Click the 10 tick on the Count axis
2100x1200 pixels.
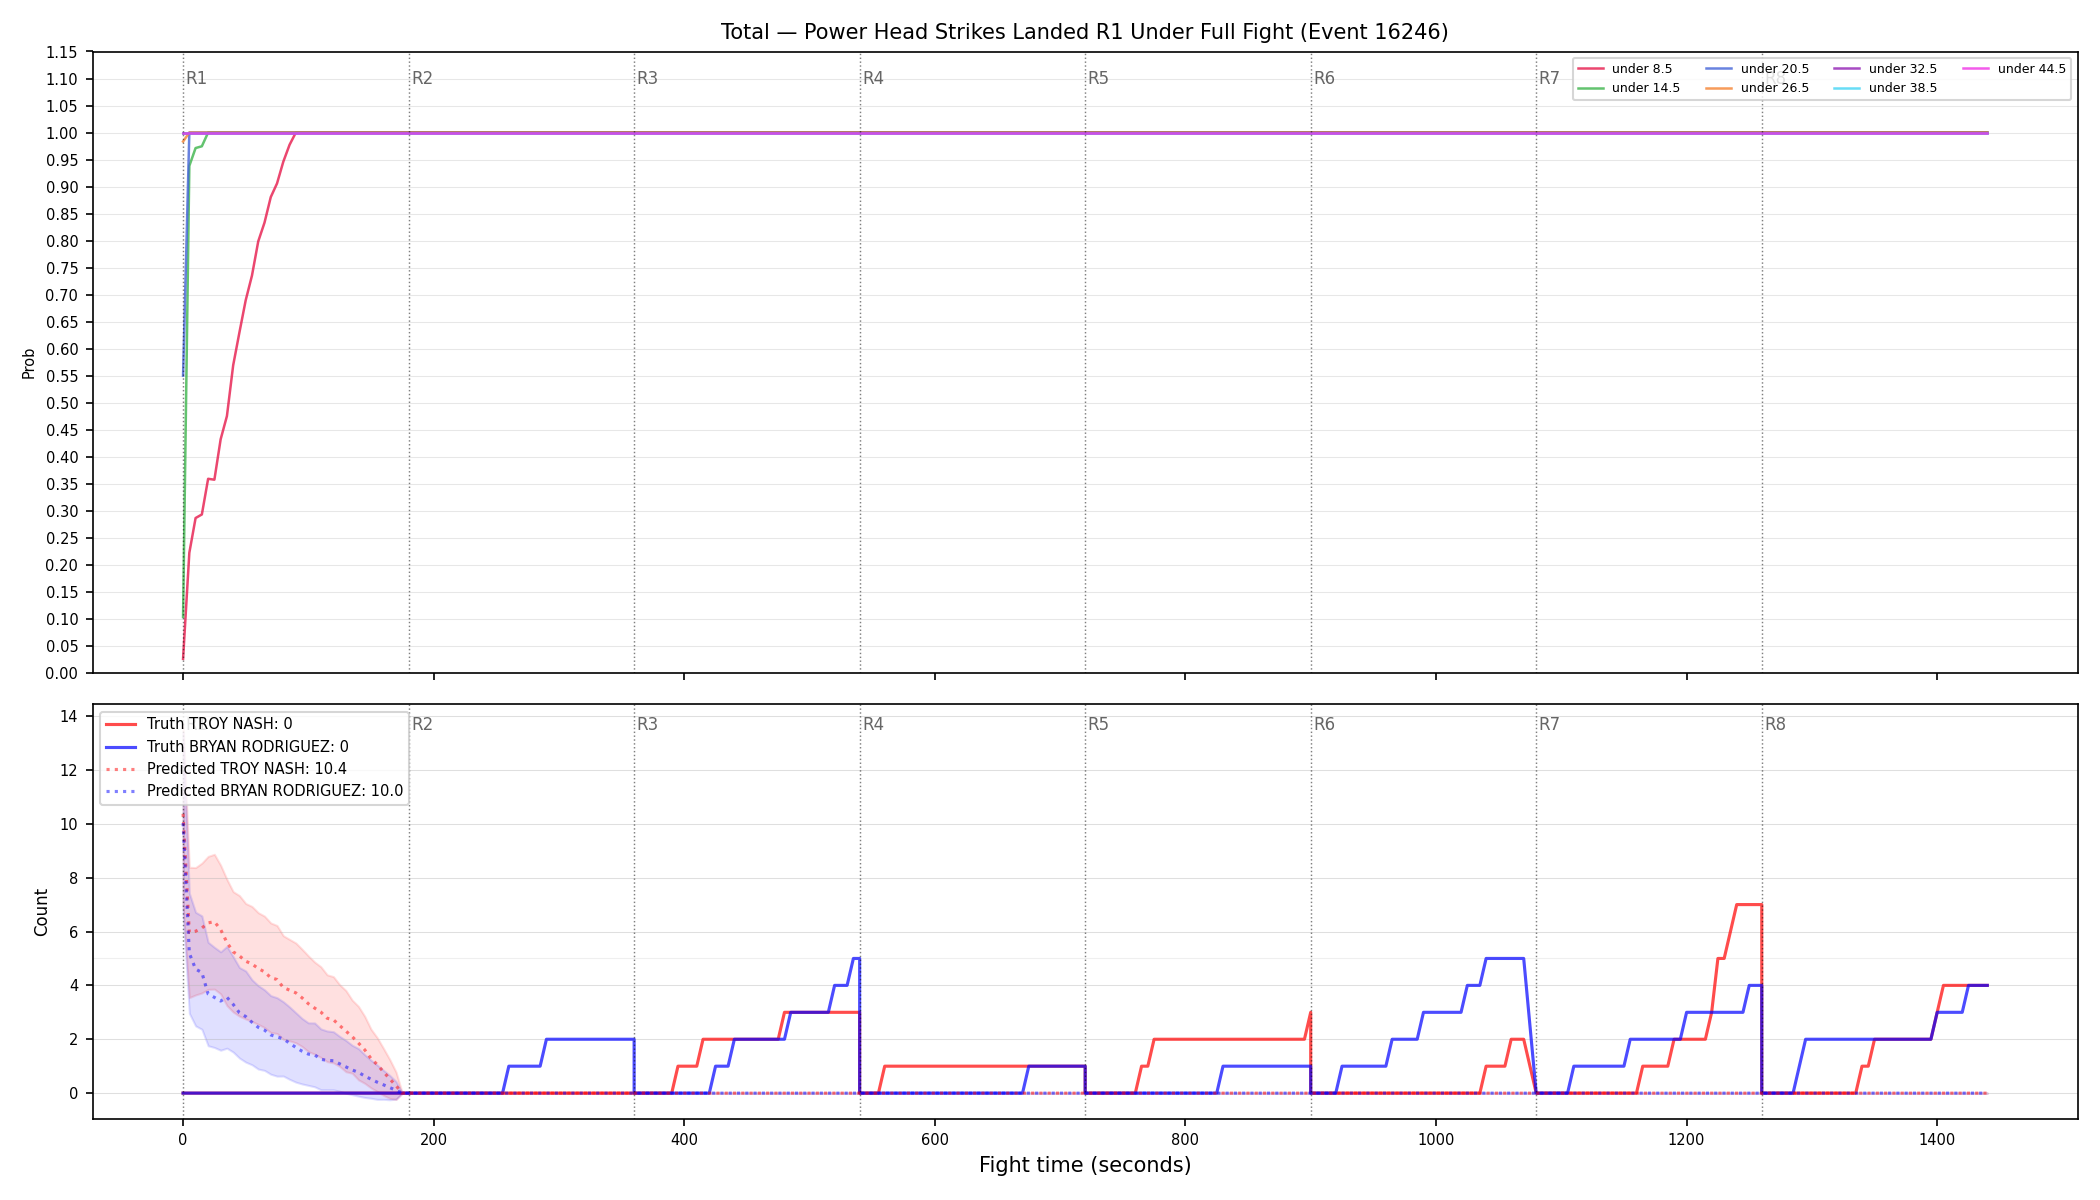69,824
